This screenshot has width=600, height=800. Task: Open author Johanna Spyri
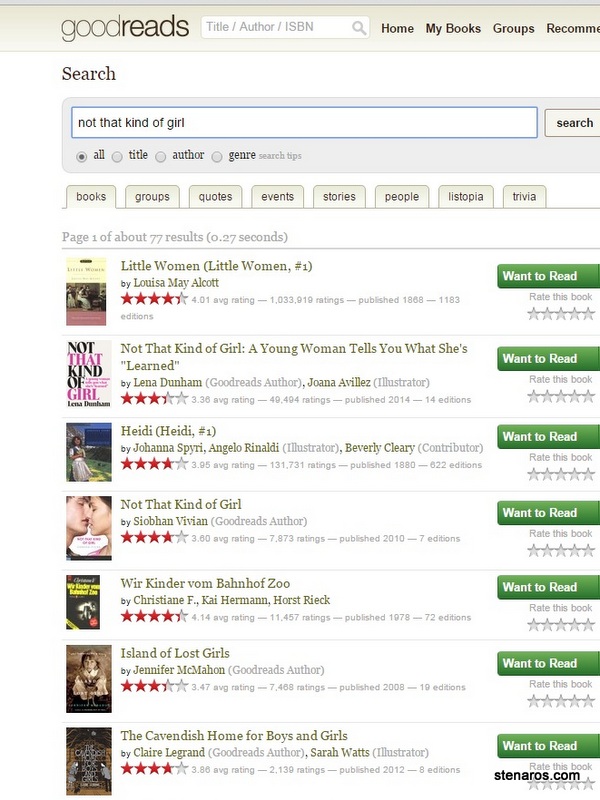(169, 448)
